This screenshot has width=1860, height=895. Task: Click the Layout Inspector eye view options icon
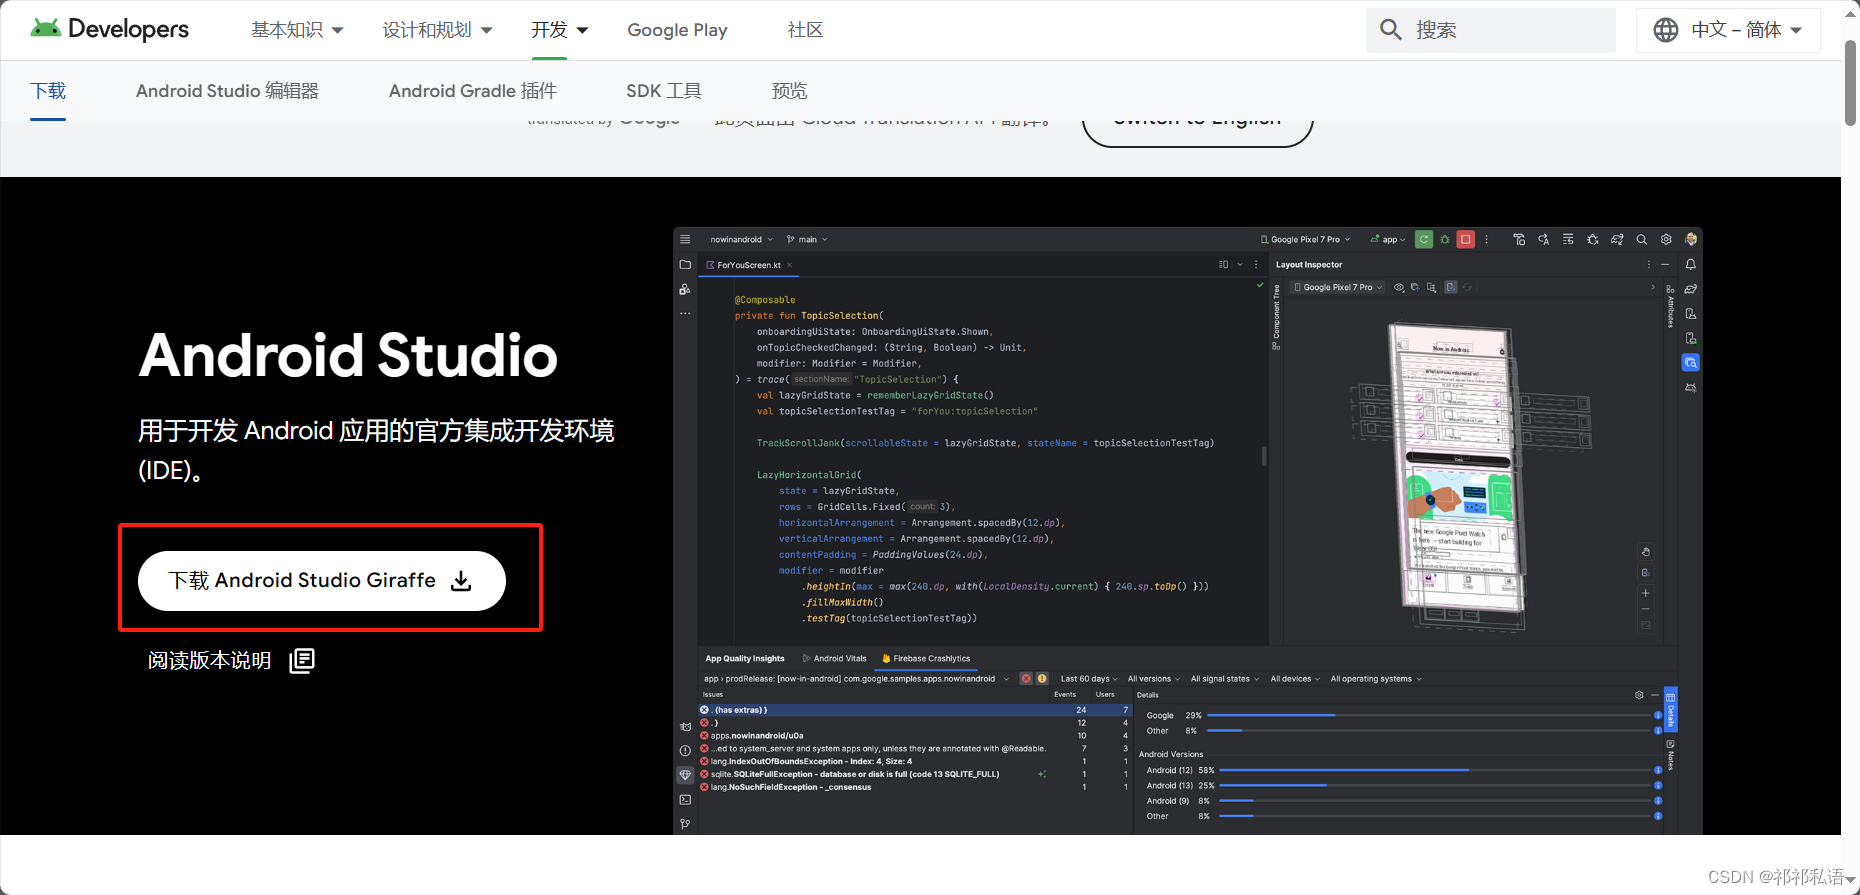(1399, 287)
